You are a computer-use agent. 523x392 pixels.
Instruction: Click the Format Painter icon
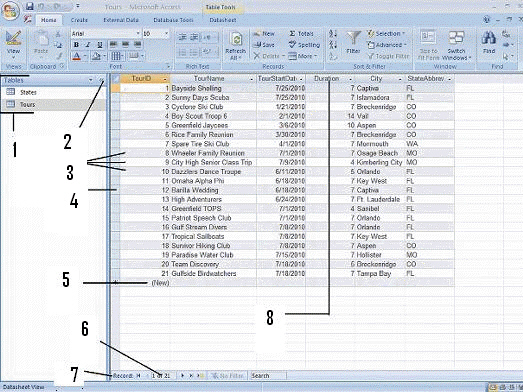59,56
